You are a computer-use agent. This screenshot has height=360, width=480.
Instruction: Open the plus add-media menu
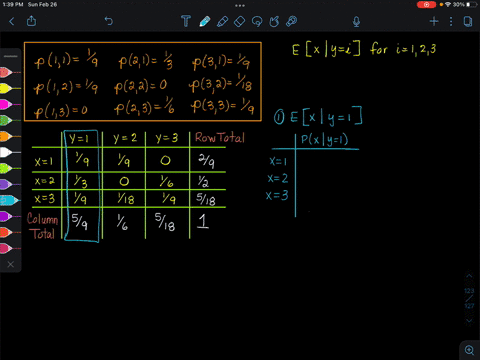pyautogui.click(x=434, y=22)
